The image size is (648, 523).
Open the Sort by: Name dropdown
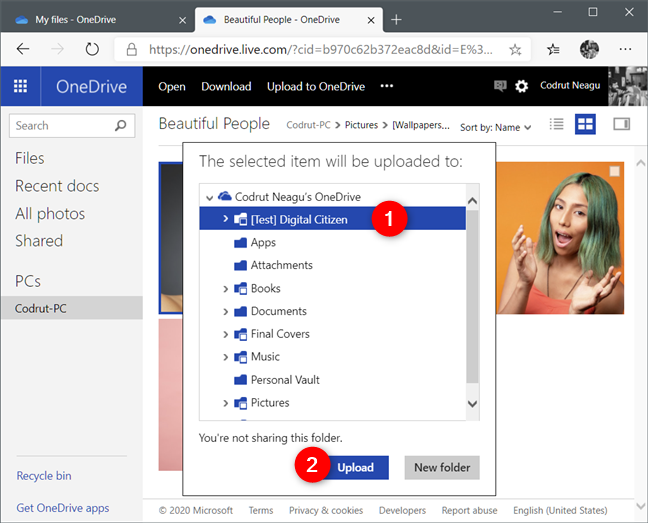496,127
